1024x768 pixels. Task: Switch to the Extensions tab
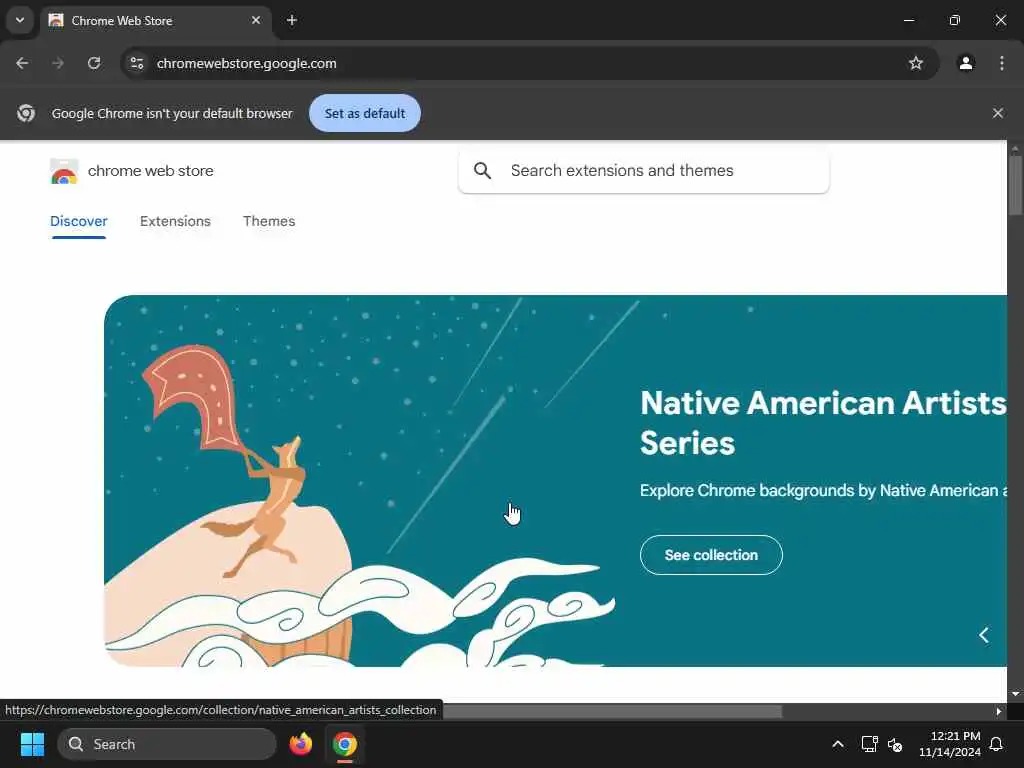[x=175, y=221]
